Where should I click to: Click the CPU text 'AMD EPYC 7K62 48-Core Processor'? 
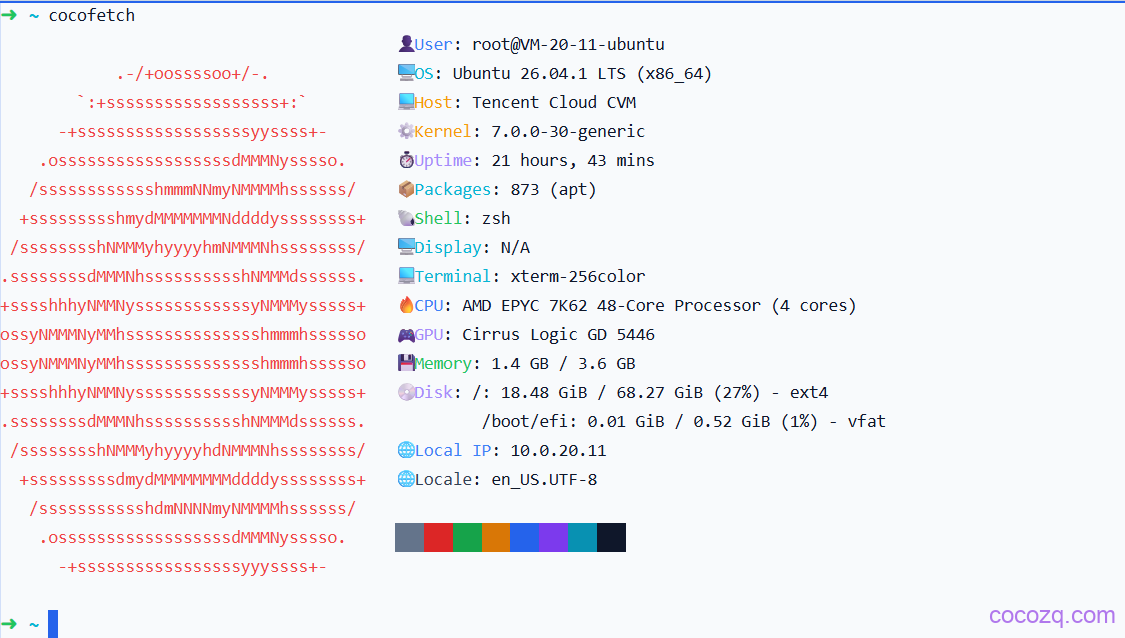[611, 306]
